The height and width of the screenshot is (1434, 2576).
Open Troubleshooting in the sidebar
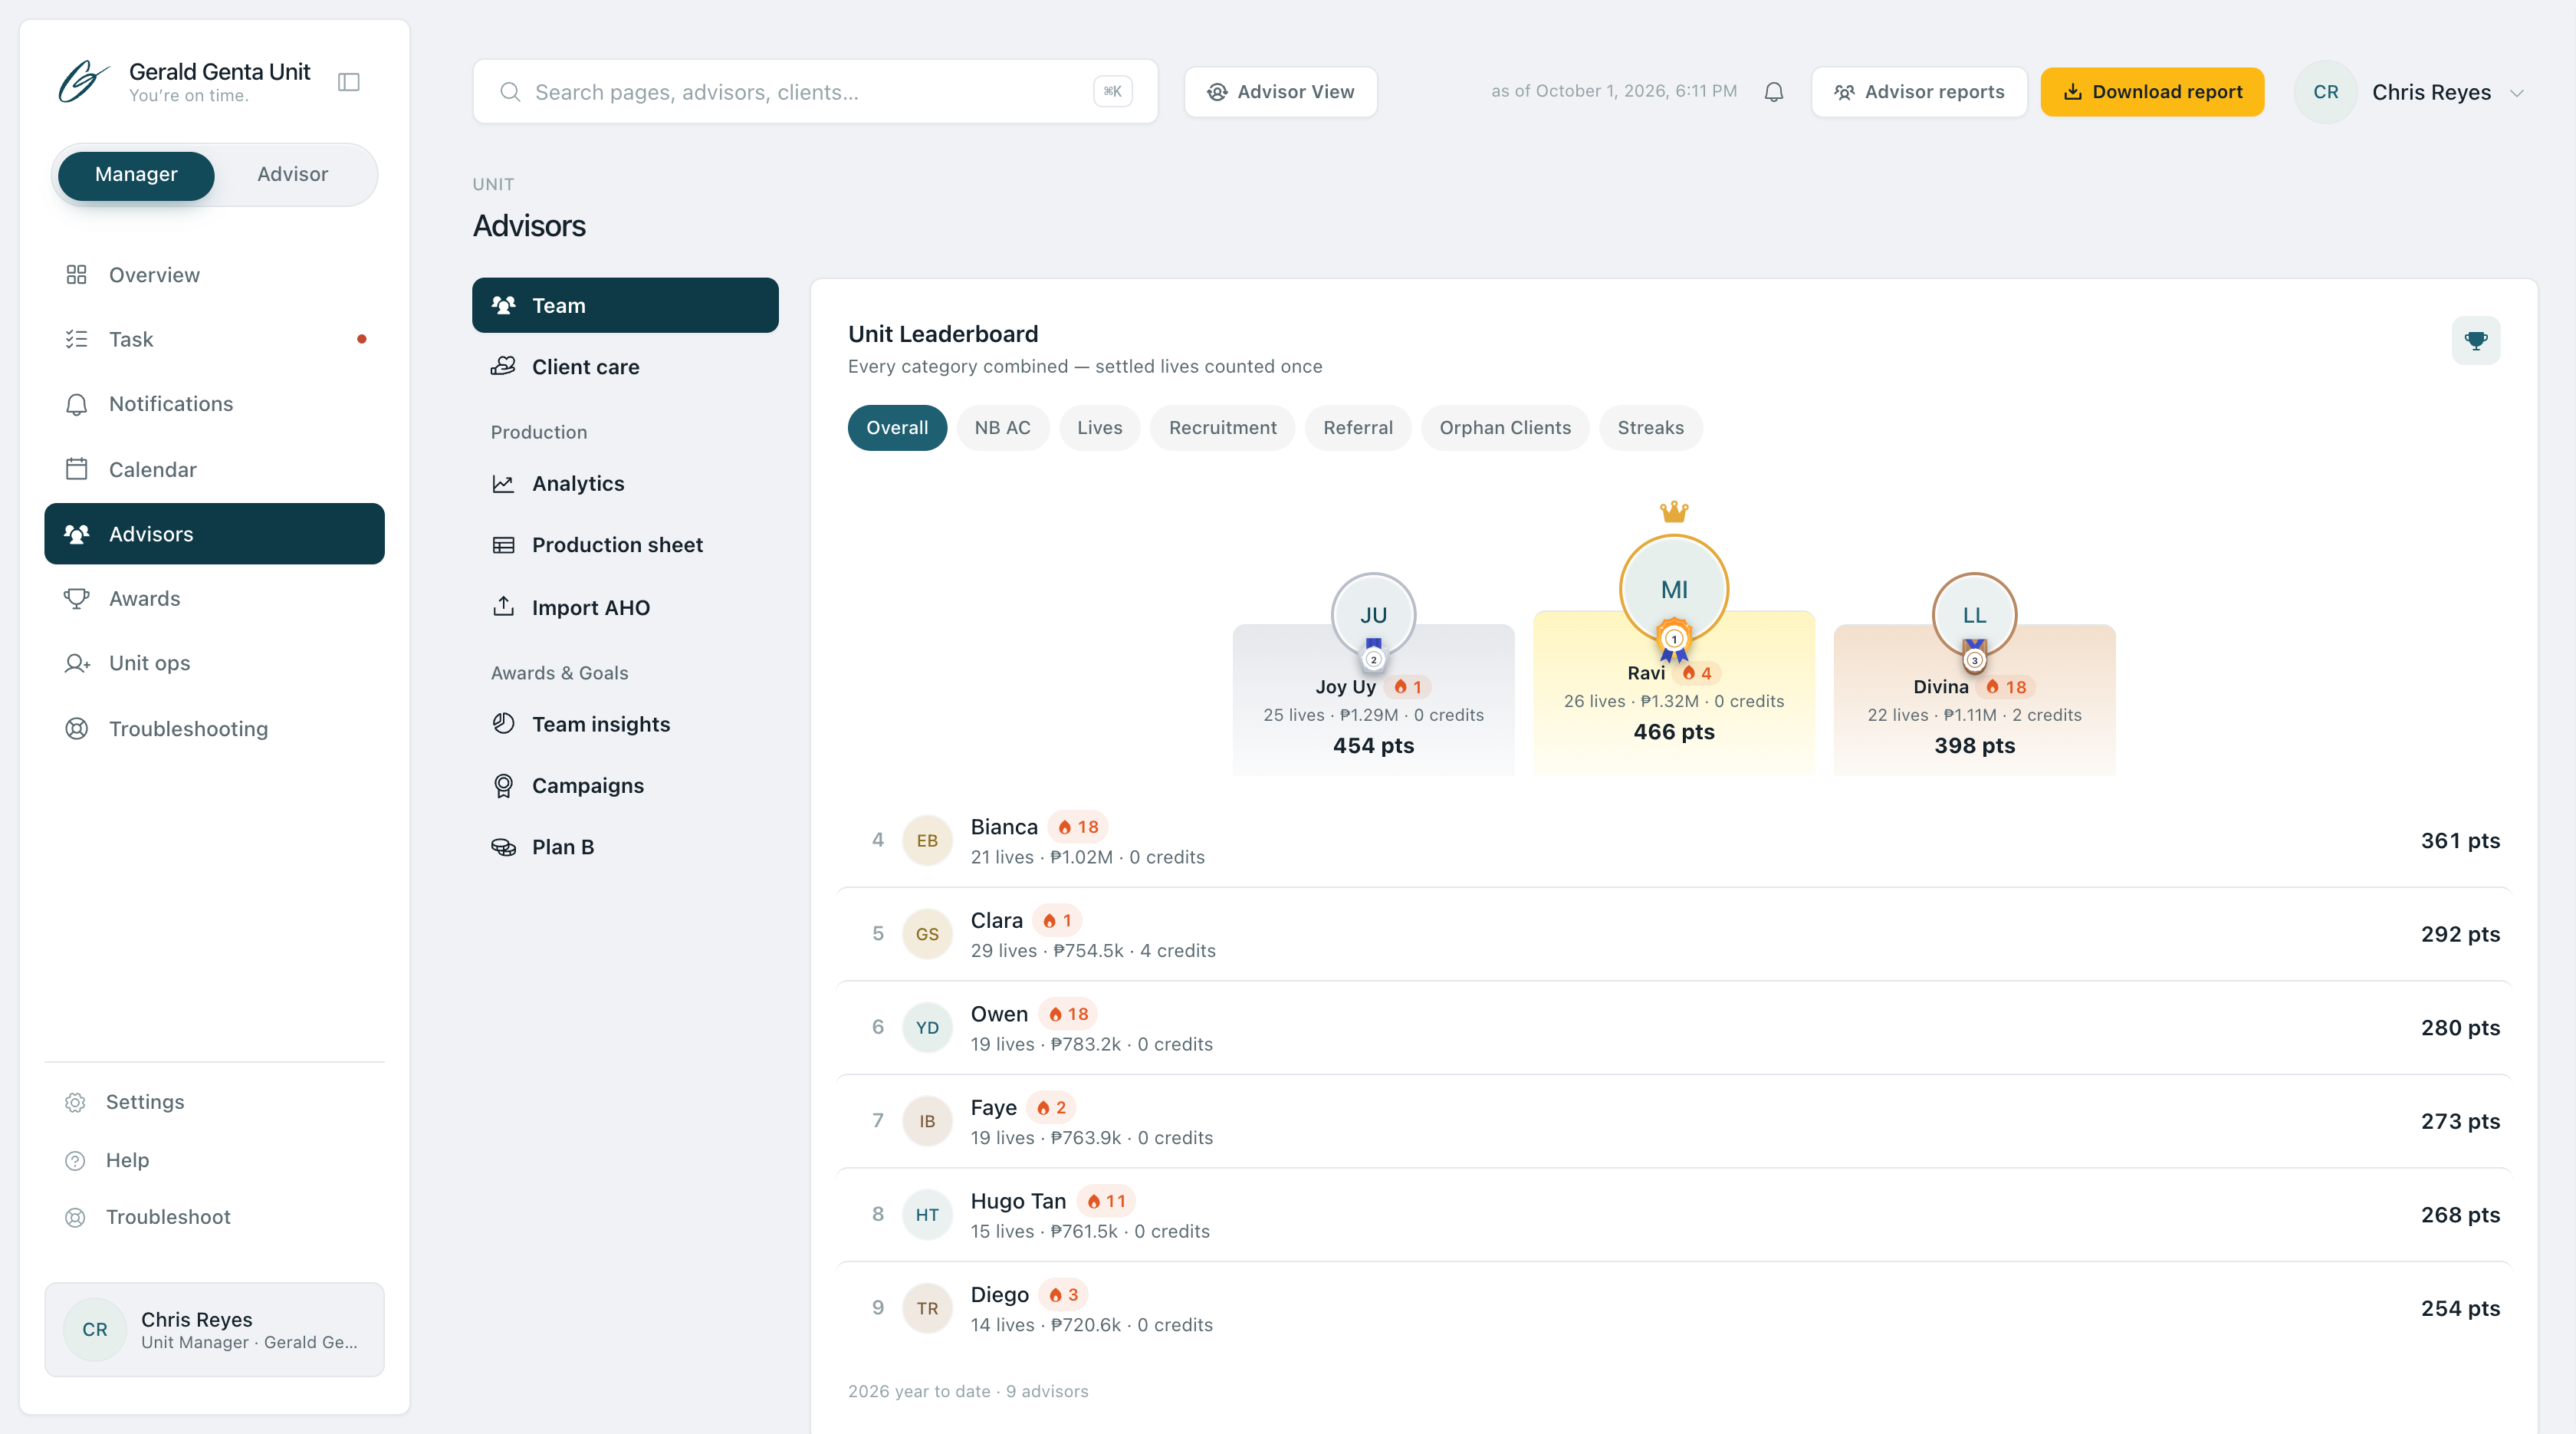tap(214, 728)
